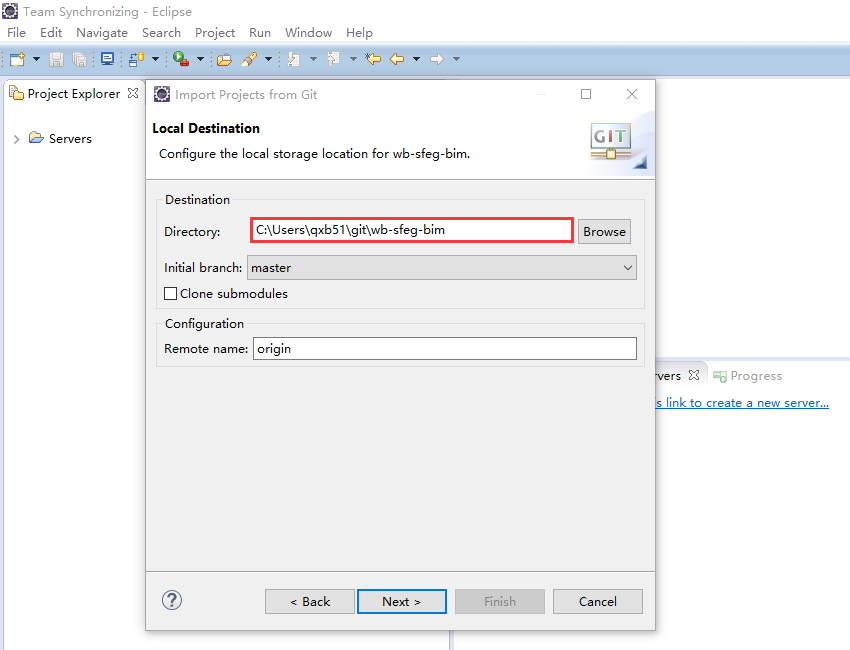This screenshot has height=650, width=850.
Task: Click the Search flashlight icon
Action: point(249,59)
